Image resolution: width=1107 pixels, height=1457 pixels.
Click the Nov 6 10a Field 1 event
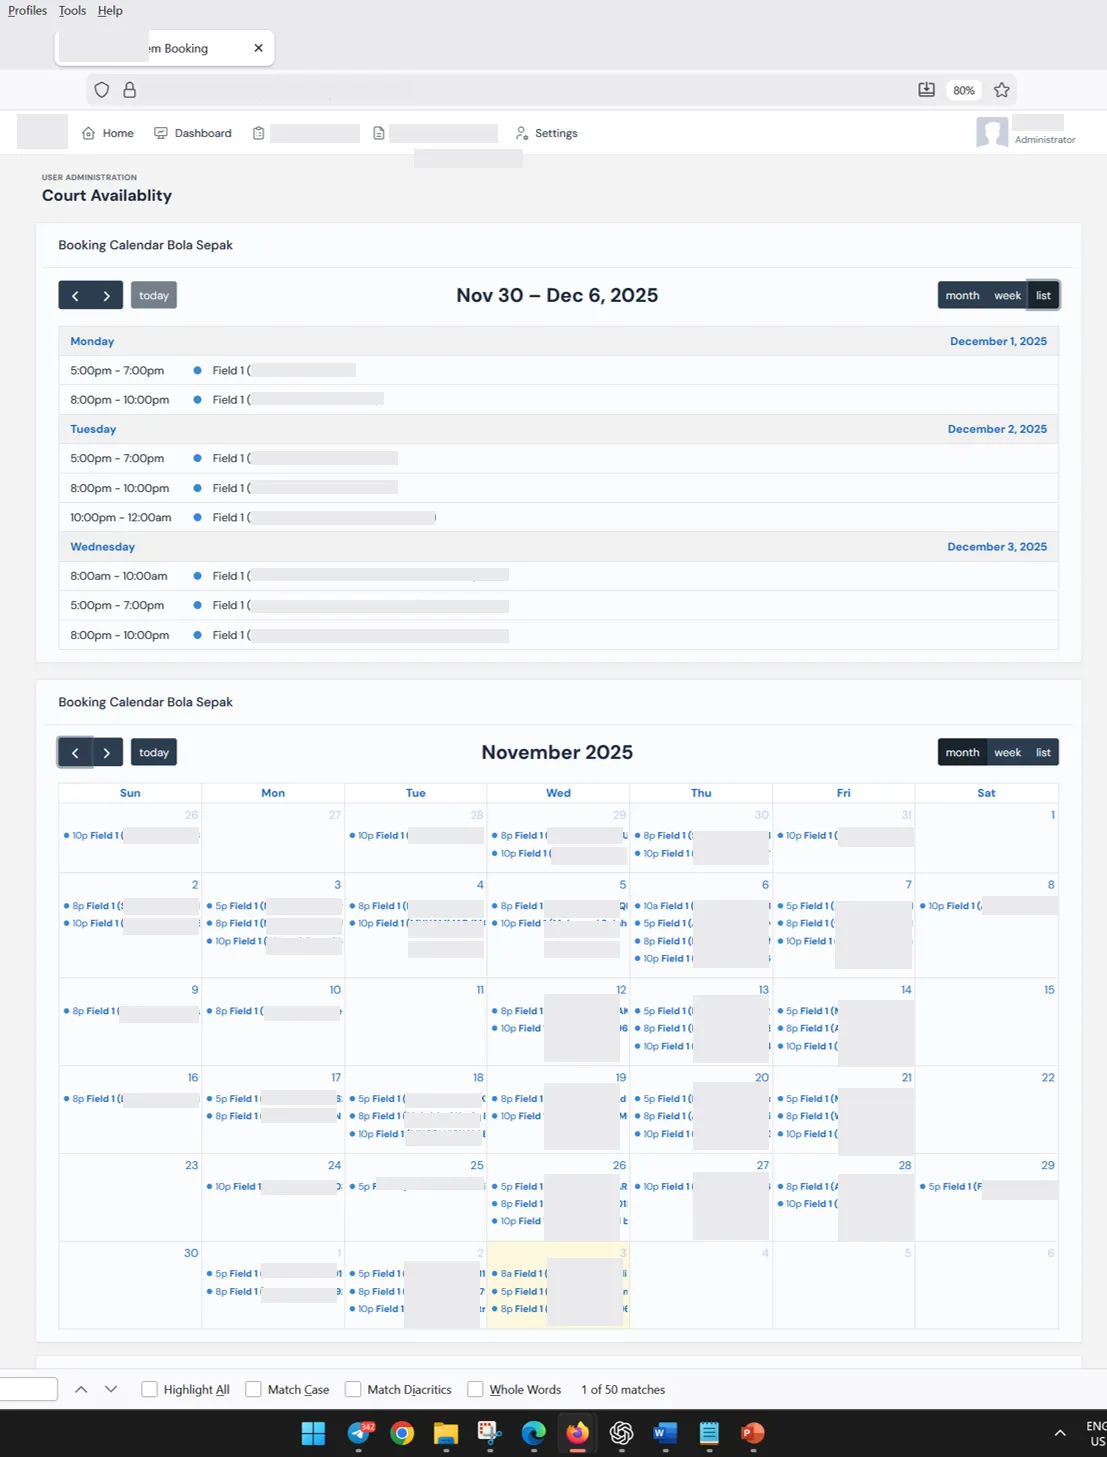(702, 906)
